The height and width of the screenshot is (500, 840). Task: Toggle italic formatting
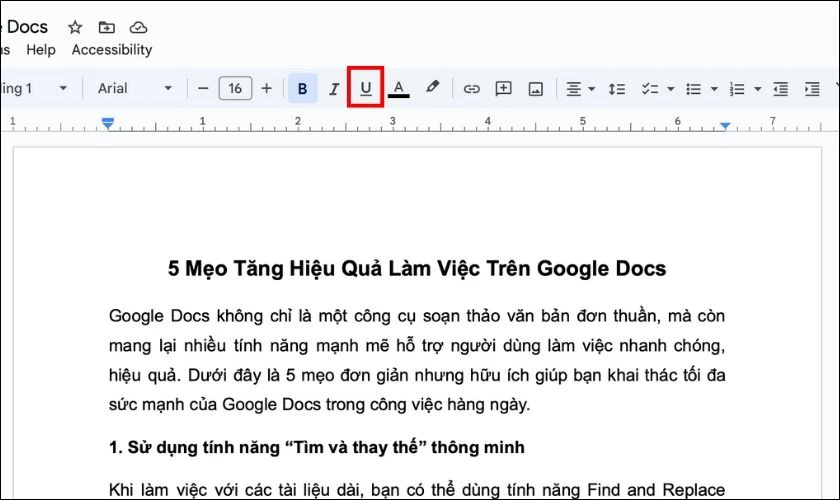pyautogui.click(x=334, y=88)
